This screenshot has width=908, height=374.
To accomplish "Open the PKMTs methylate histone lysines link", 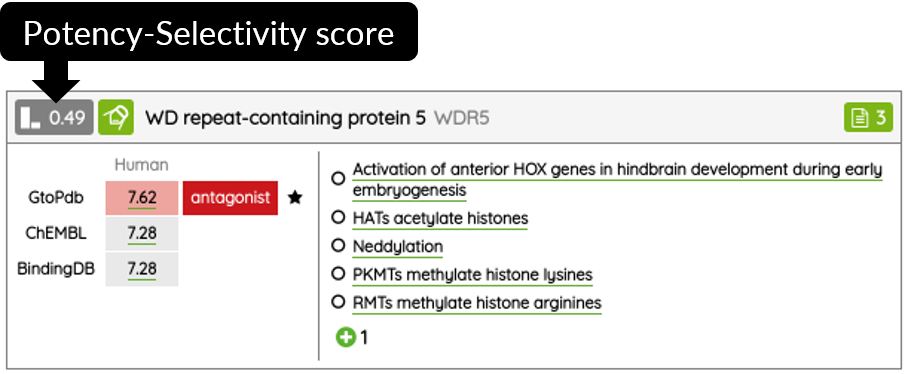I will click(473, 274).
